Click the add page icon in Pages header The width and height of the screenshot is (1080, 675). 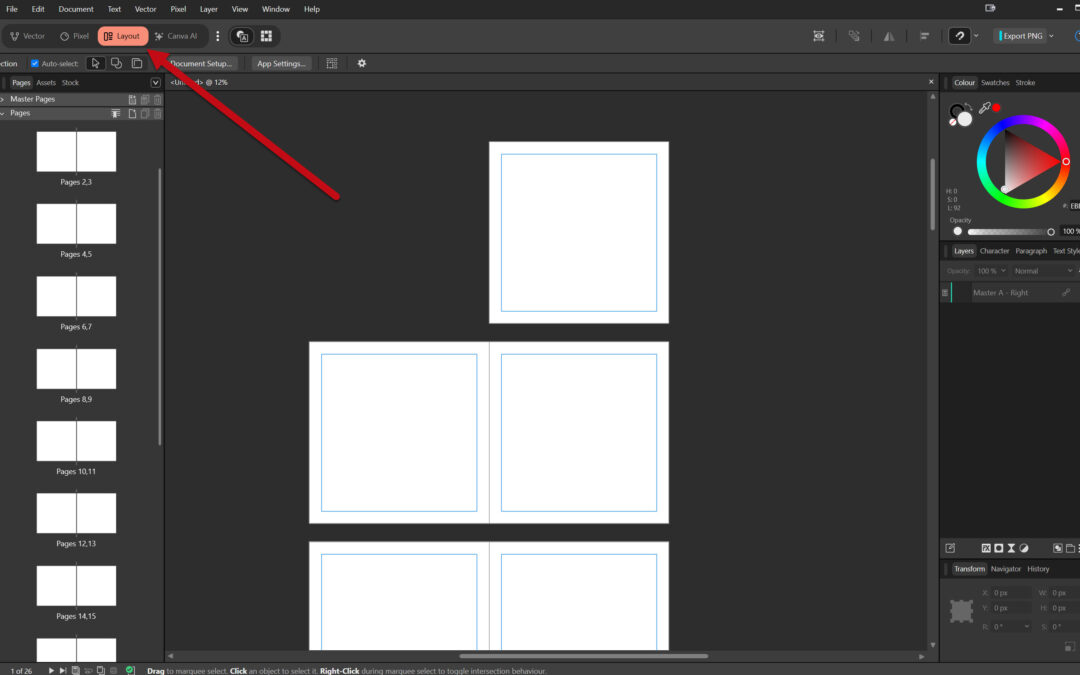coord(132,114)
